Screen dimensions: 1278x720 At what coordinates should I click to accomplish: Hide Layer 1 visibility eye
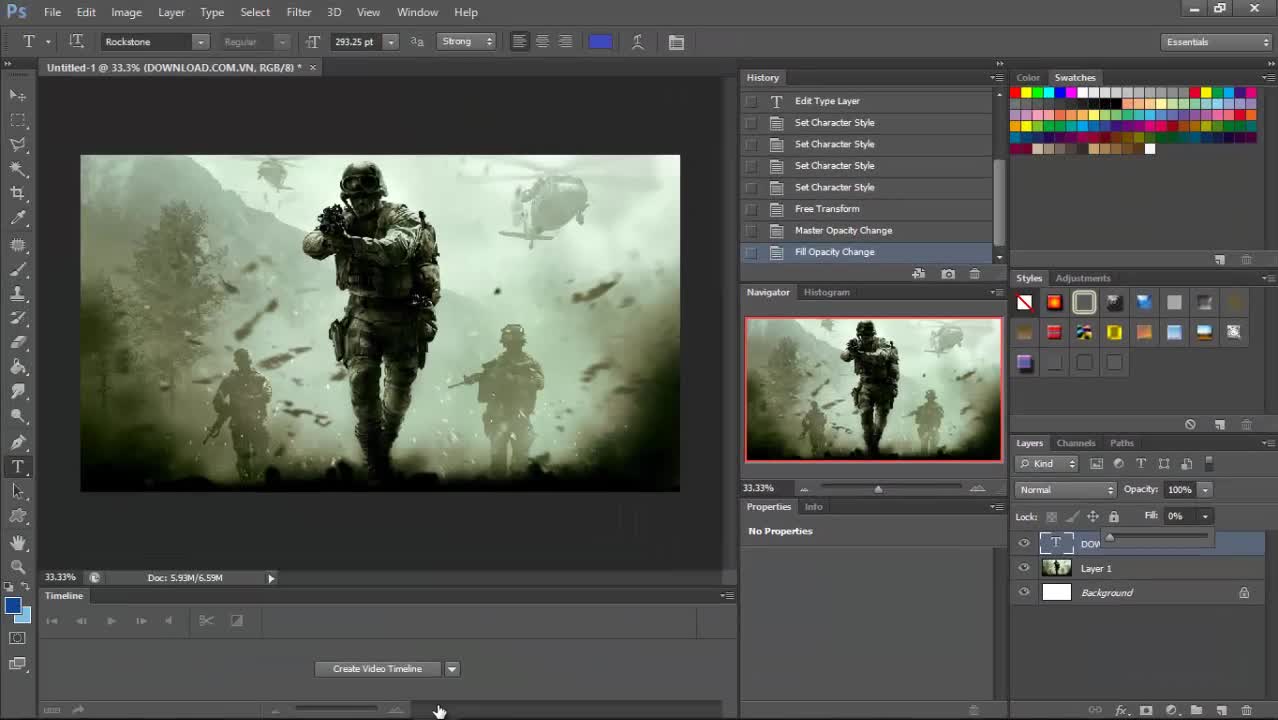1024,568
